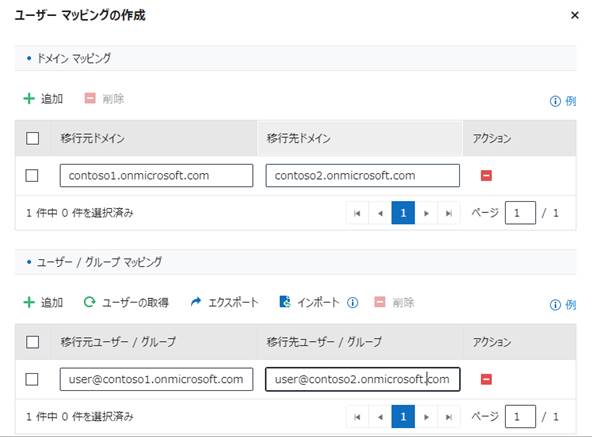Screen dimensions: 592x437
Task: Collapse the ドメイン マッピング section header
Action: pyautogui.click(x=295, y=58)
